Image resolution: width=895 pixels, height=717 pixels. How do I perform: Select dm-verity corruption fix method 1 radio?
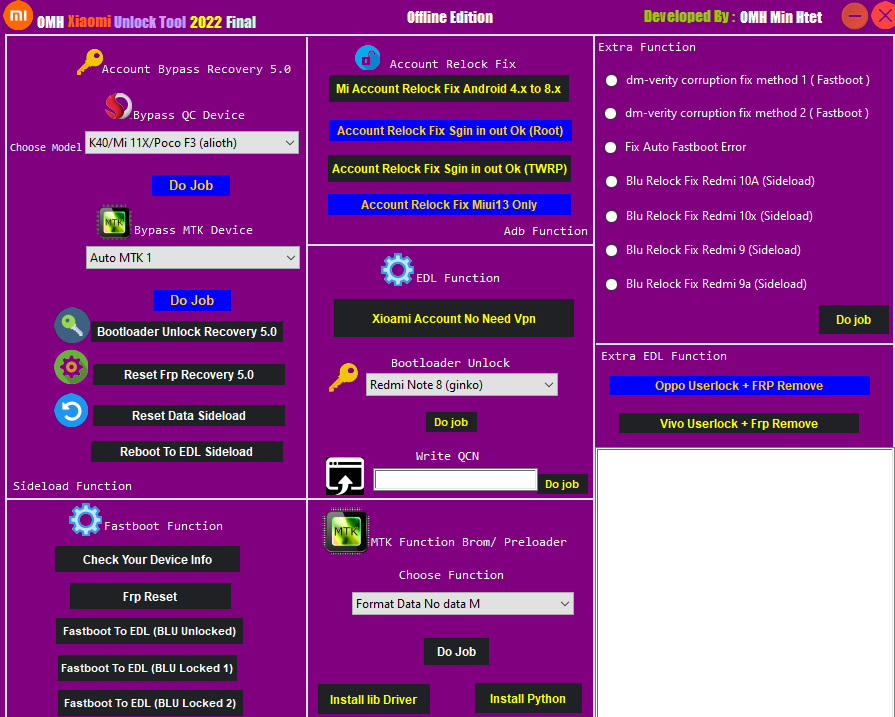tap(611, 80)
